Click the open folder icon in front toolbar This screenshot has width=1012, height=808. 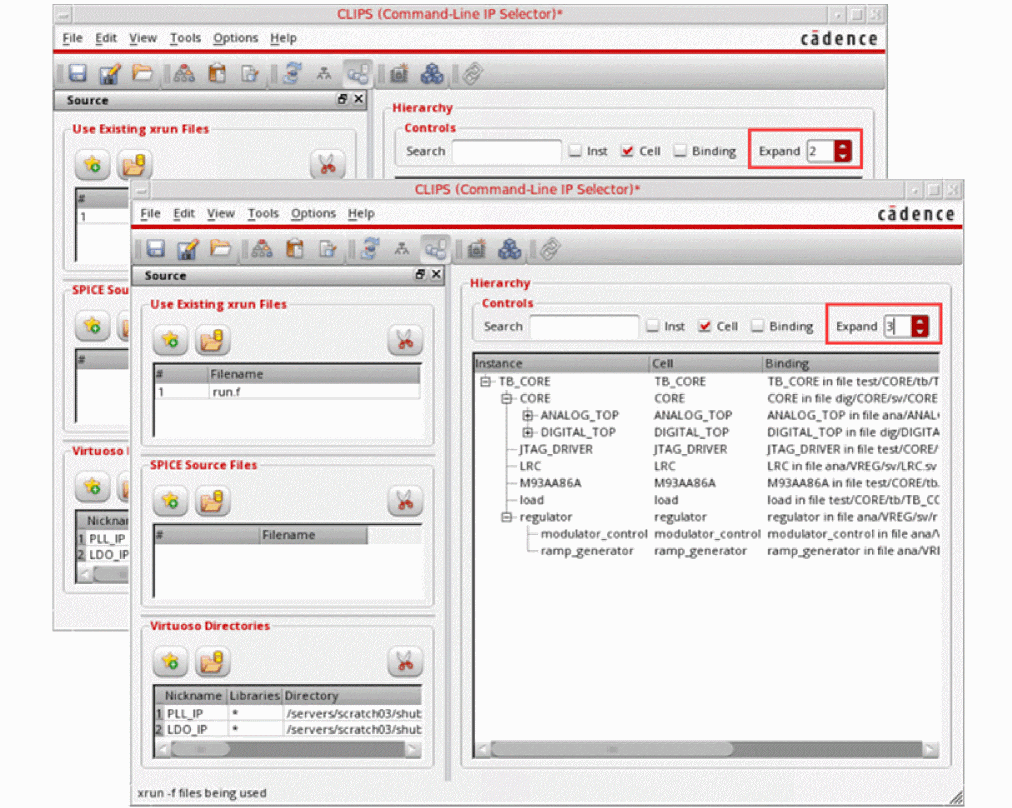pos(220,248)
